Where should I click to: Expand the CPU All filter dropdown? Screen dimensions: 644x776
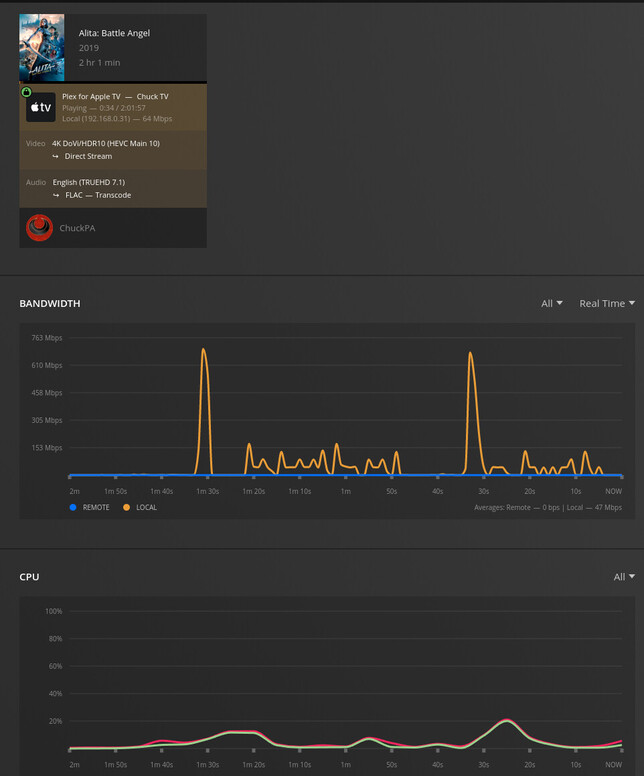click(x=624, y=577)
